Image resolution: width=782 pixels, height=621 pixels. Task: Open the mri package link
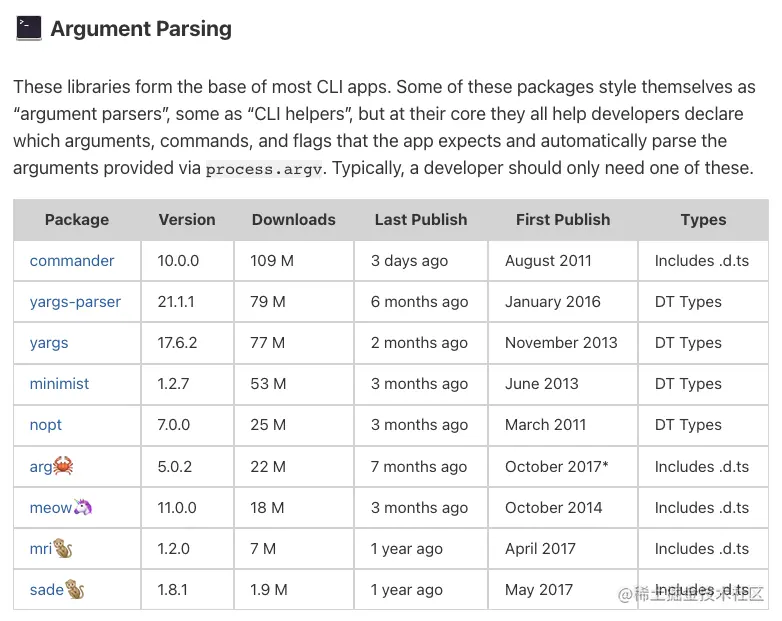41,548
